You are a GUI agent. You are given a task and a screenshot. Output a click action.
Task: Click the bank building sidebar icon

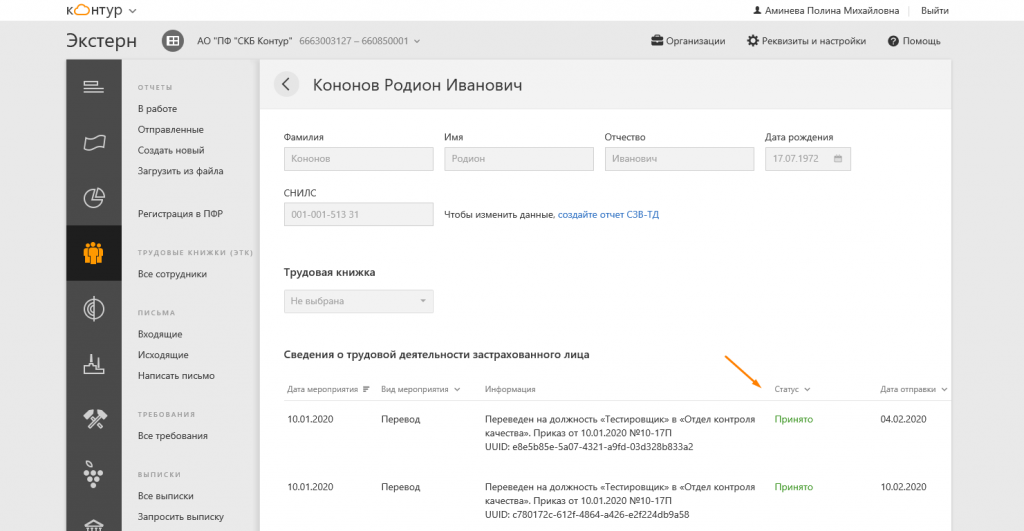(x=93, y=524)
